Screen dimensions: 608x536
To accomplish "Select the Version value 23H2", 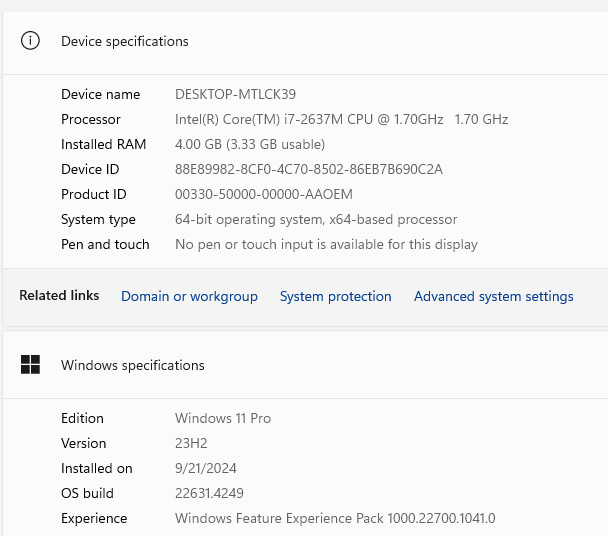I will click(191, 443).
